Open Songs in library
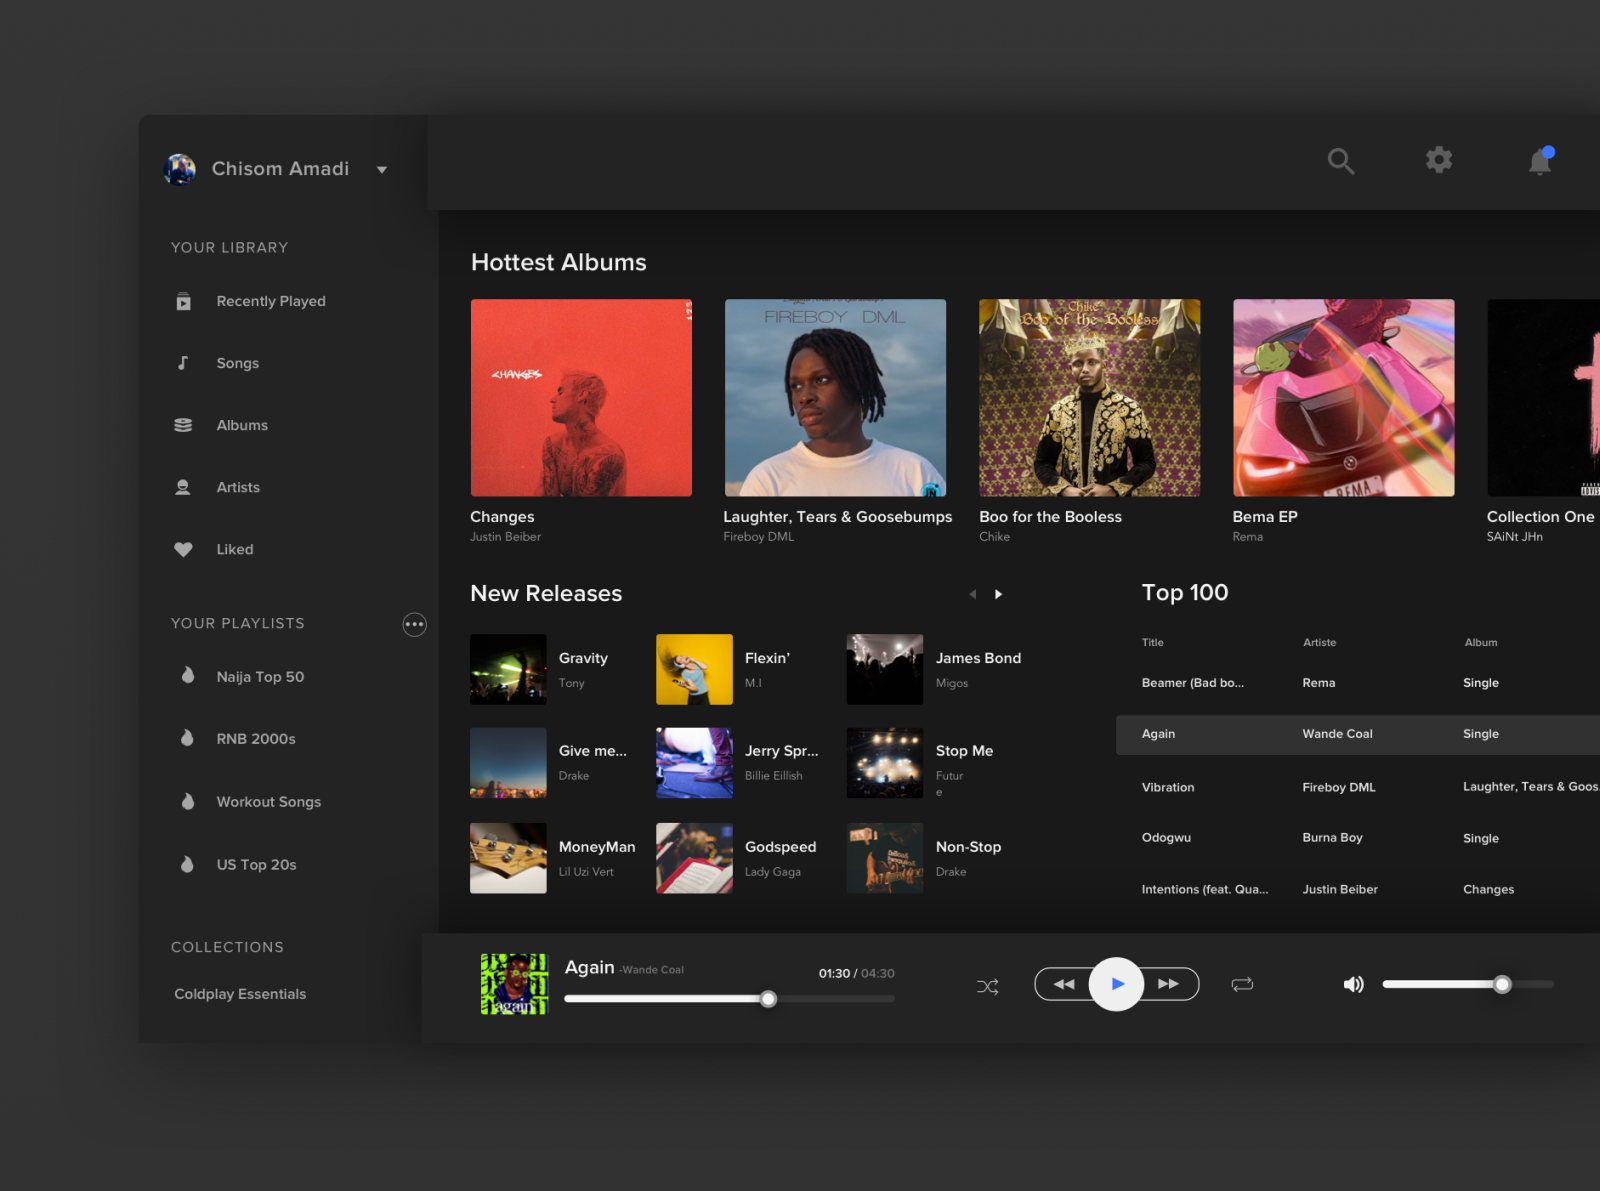This screenshot has width=1600, height=1191. pyautogui.click(x=238, y=363)
